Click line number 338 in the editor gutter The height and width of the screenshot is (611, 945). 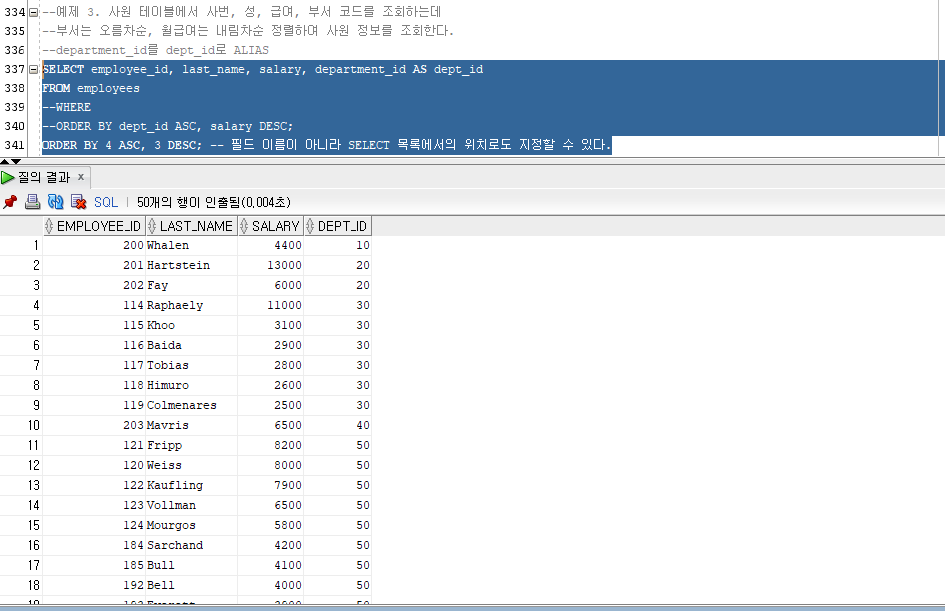[x=14, y=88]
